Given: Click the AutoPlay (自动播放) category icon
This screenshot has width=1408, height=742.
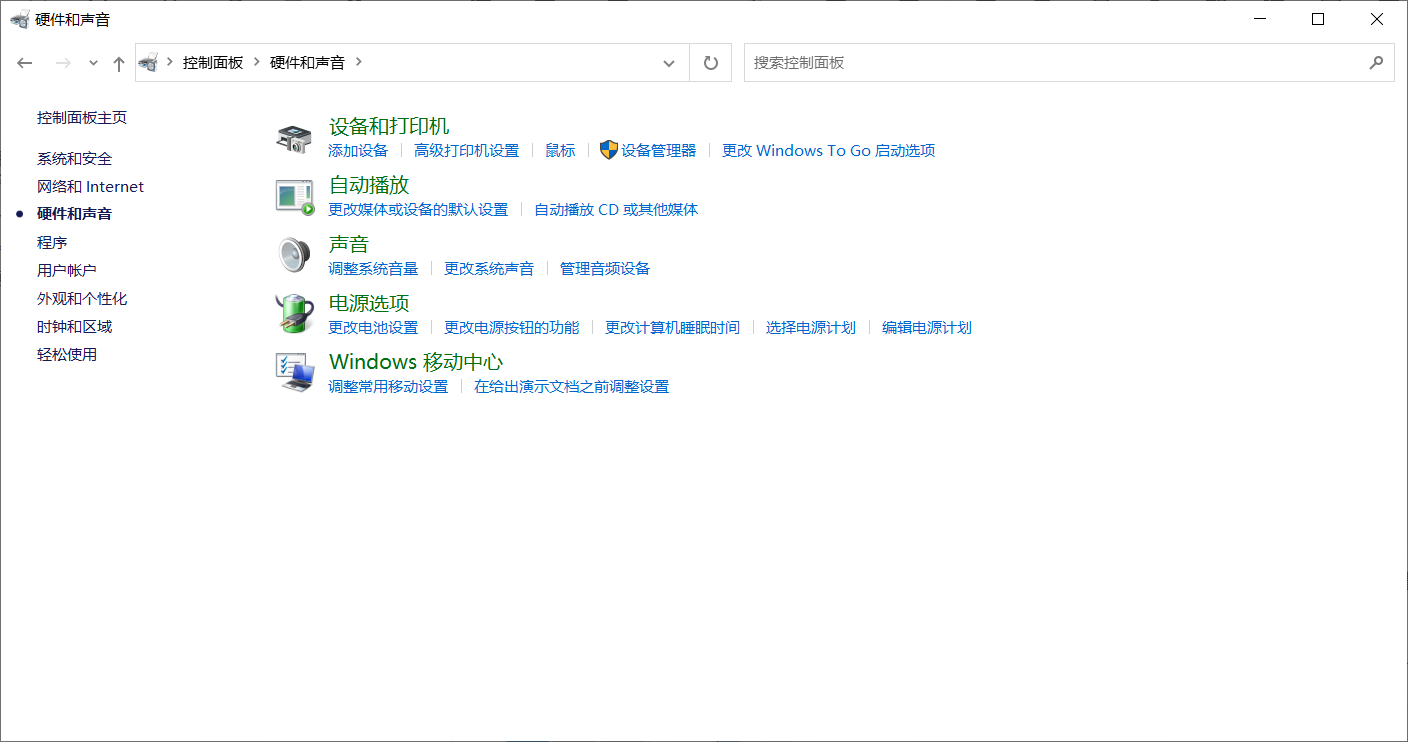Looking at the screenshot, I should pyautogui.click(x=295, y=197).
